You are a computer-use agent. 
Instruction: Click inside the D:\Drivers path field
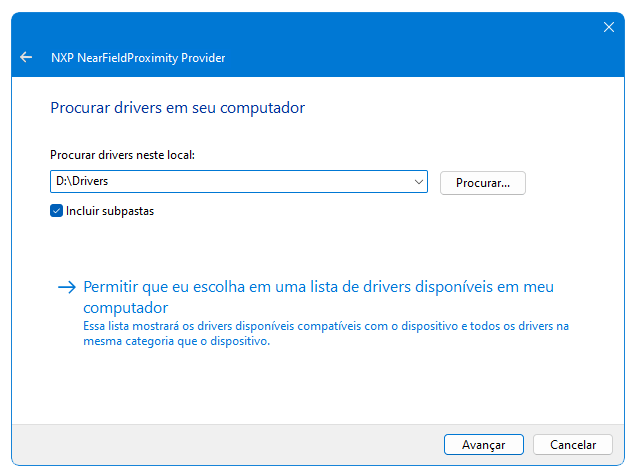click(x=231, y=182)
